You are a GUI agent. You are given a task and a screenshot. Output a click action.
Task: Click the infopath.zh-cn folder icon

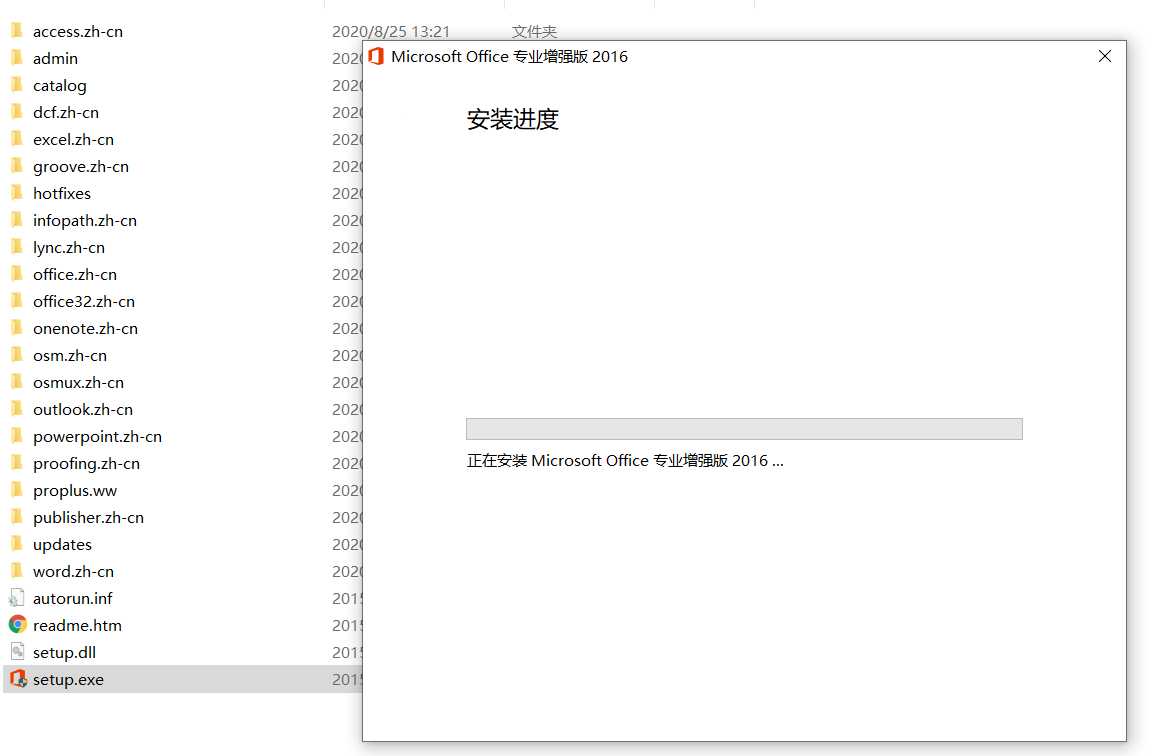[x=17, y=220]
